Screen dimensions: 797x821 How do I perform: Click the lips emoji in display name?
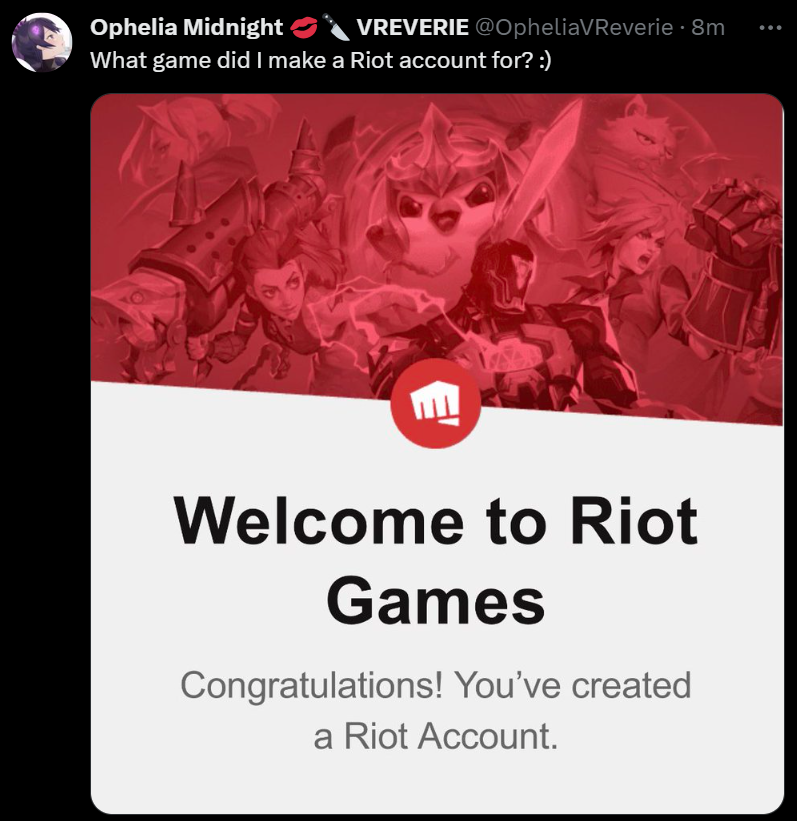[x=304, y=28]
